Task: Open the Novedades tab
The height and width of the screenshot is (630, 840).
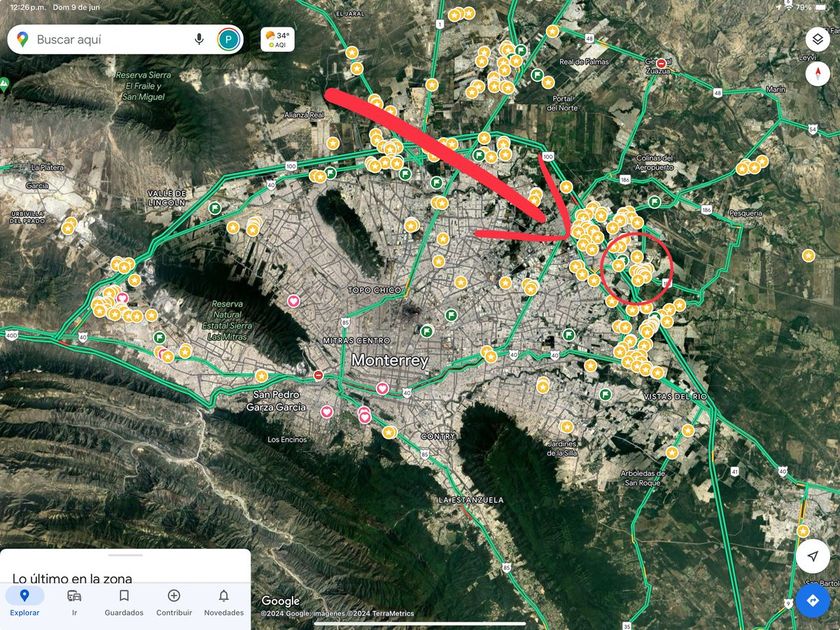Action: coord(223,603)
